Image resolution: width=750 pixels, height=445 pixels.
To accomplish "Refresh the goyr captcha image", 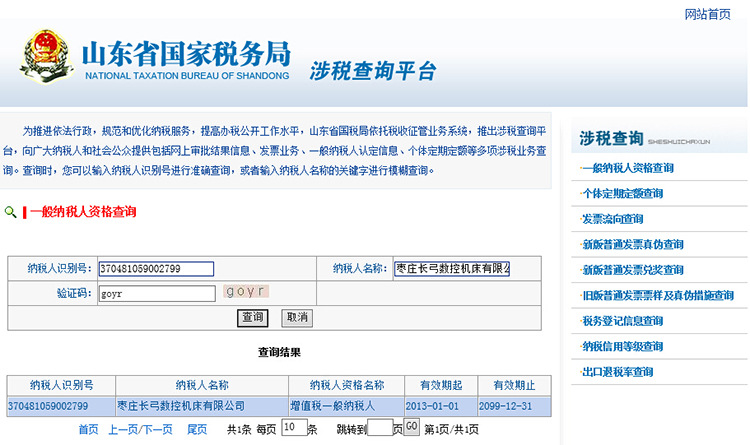I will coord(246,291).
